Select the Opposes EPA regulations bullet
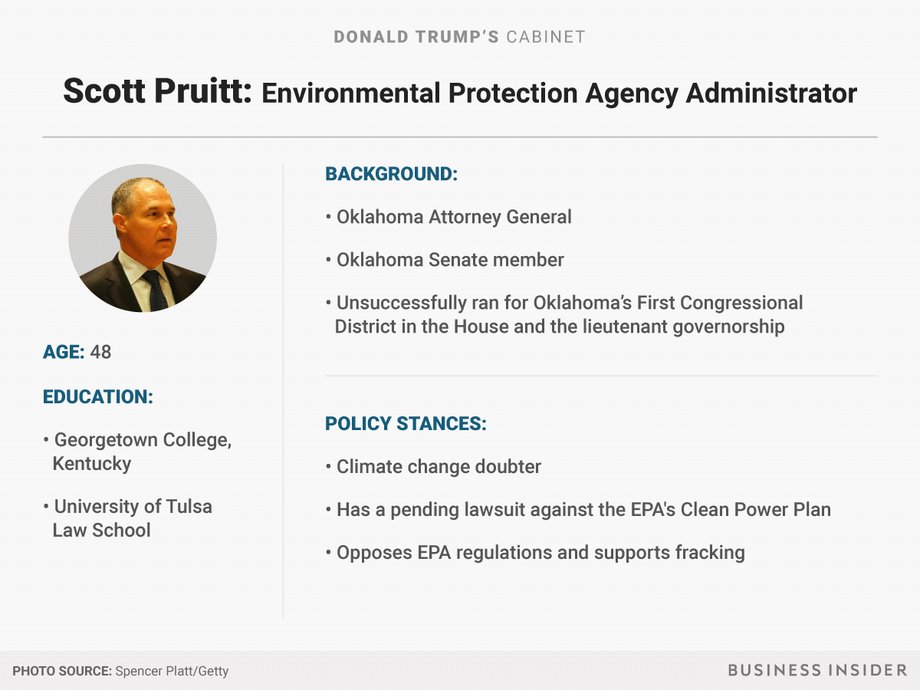Screen dimensions: 920x690 coord(535,553)
